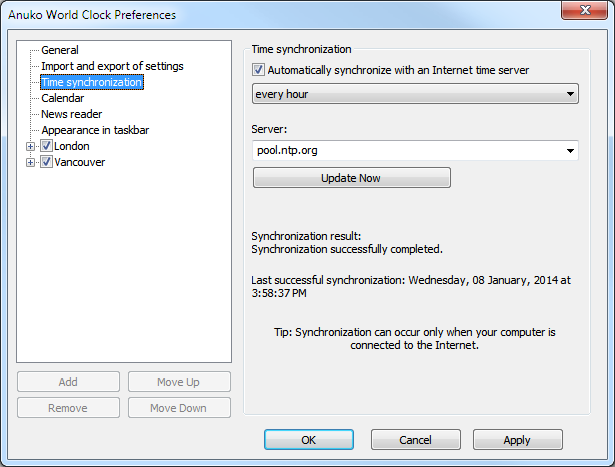Click the Update Now button
Screen dimensions: 615x467
point(351,178)
